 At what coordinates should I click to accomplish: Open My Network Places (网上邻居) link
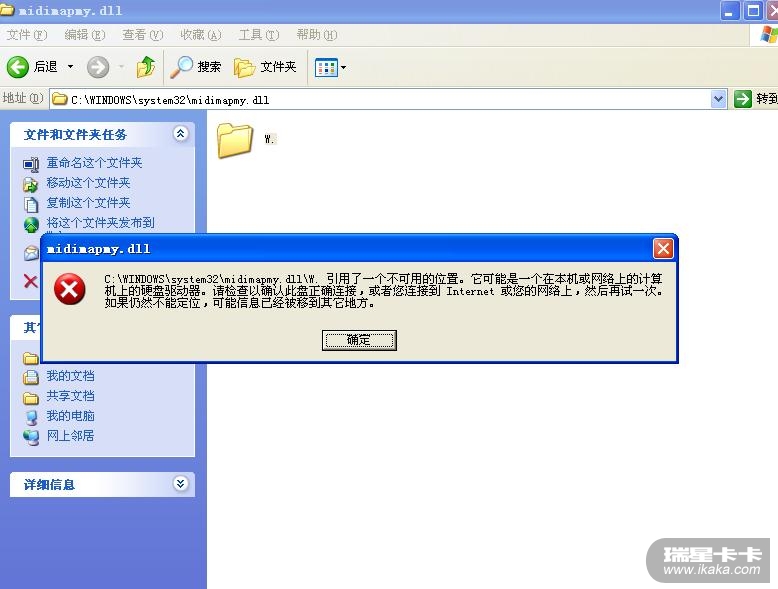point(70,436)
